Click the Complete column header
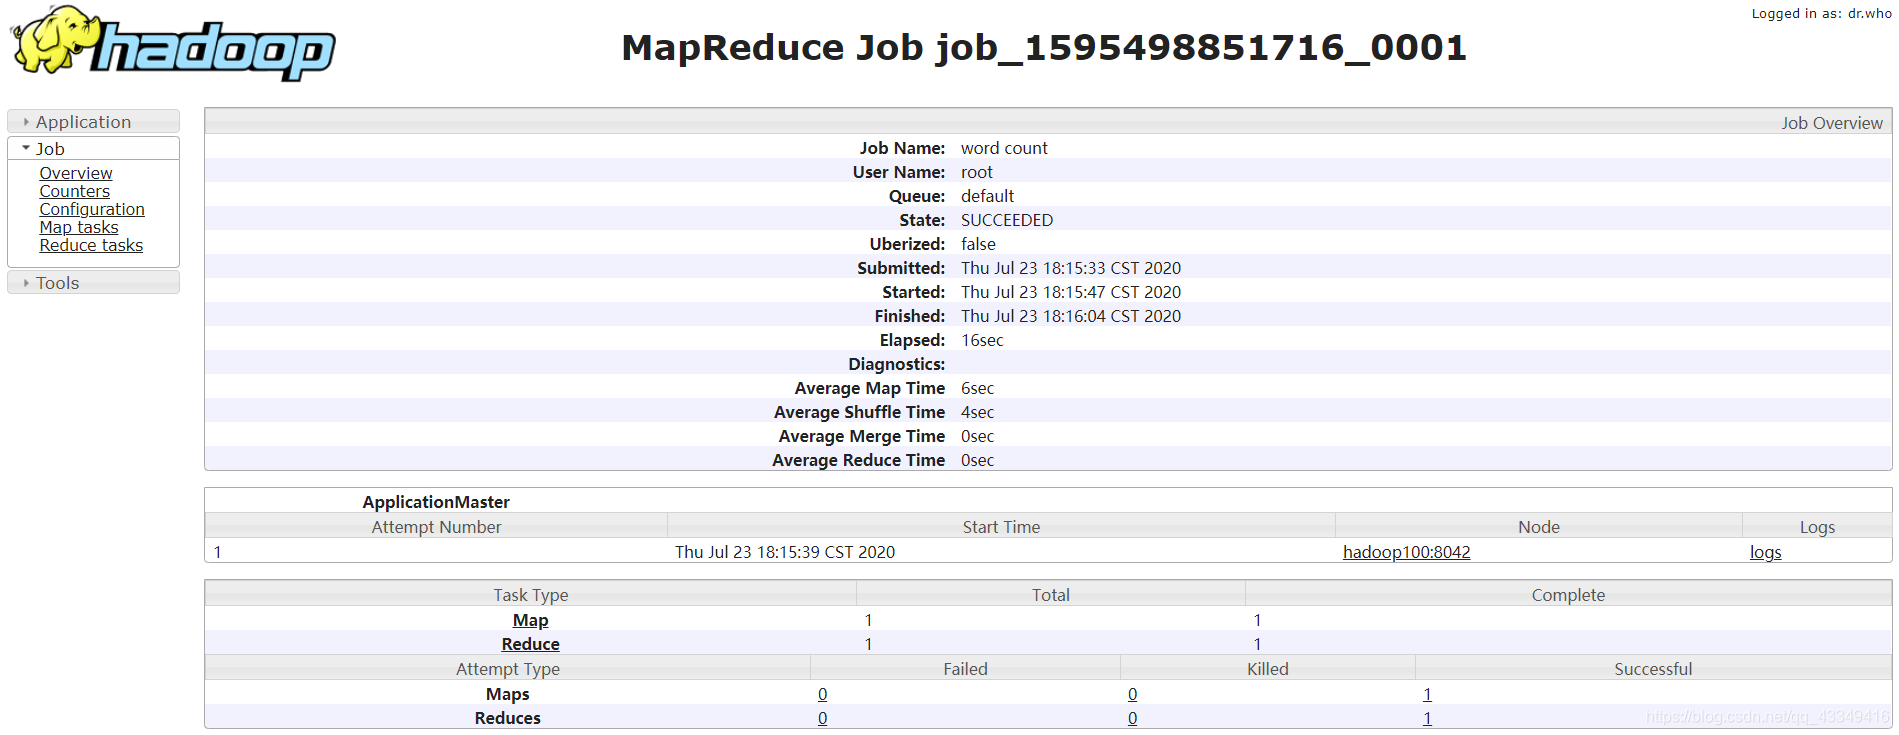Screen dimensions: 1899x735 click(1568, 595)
